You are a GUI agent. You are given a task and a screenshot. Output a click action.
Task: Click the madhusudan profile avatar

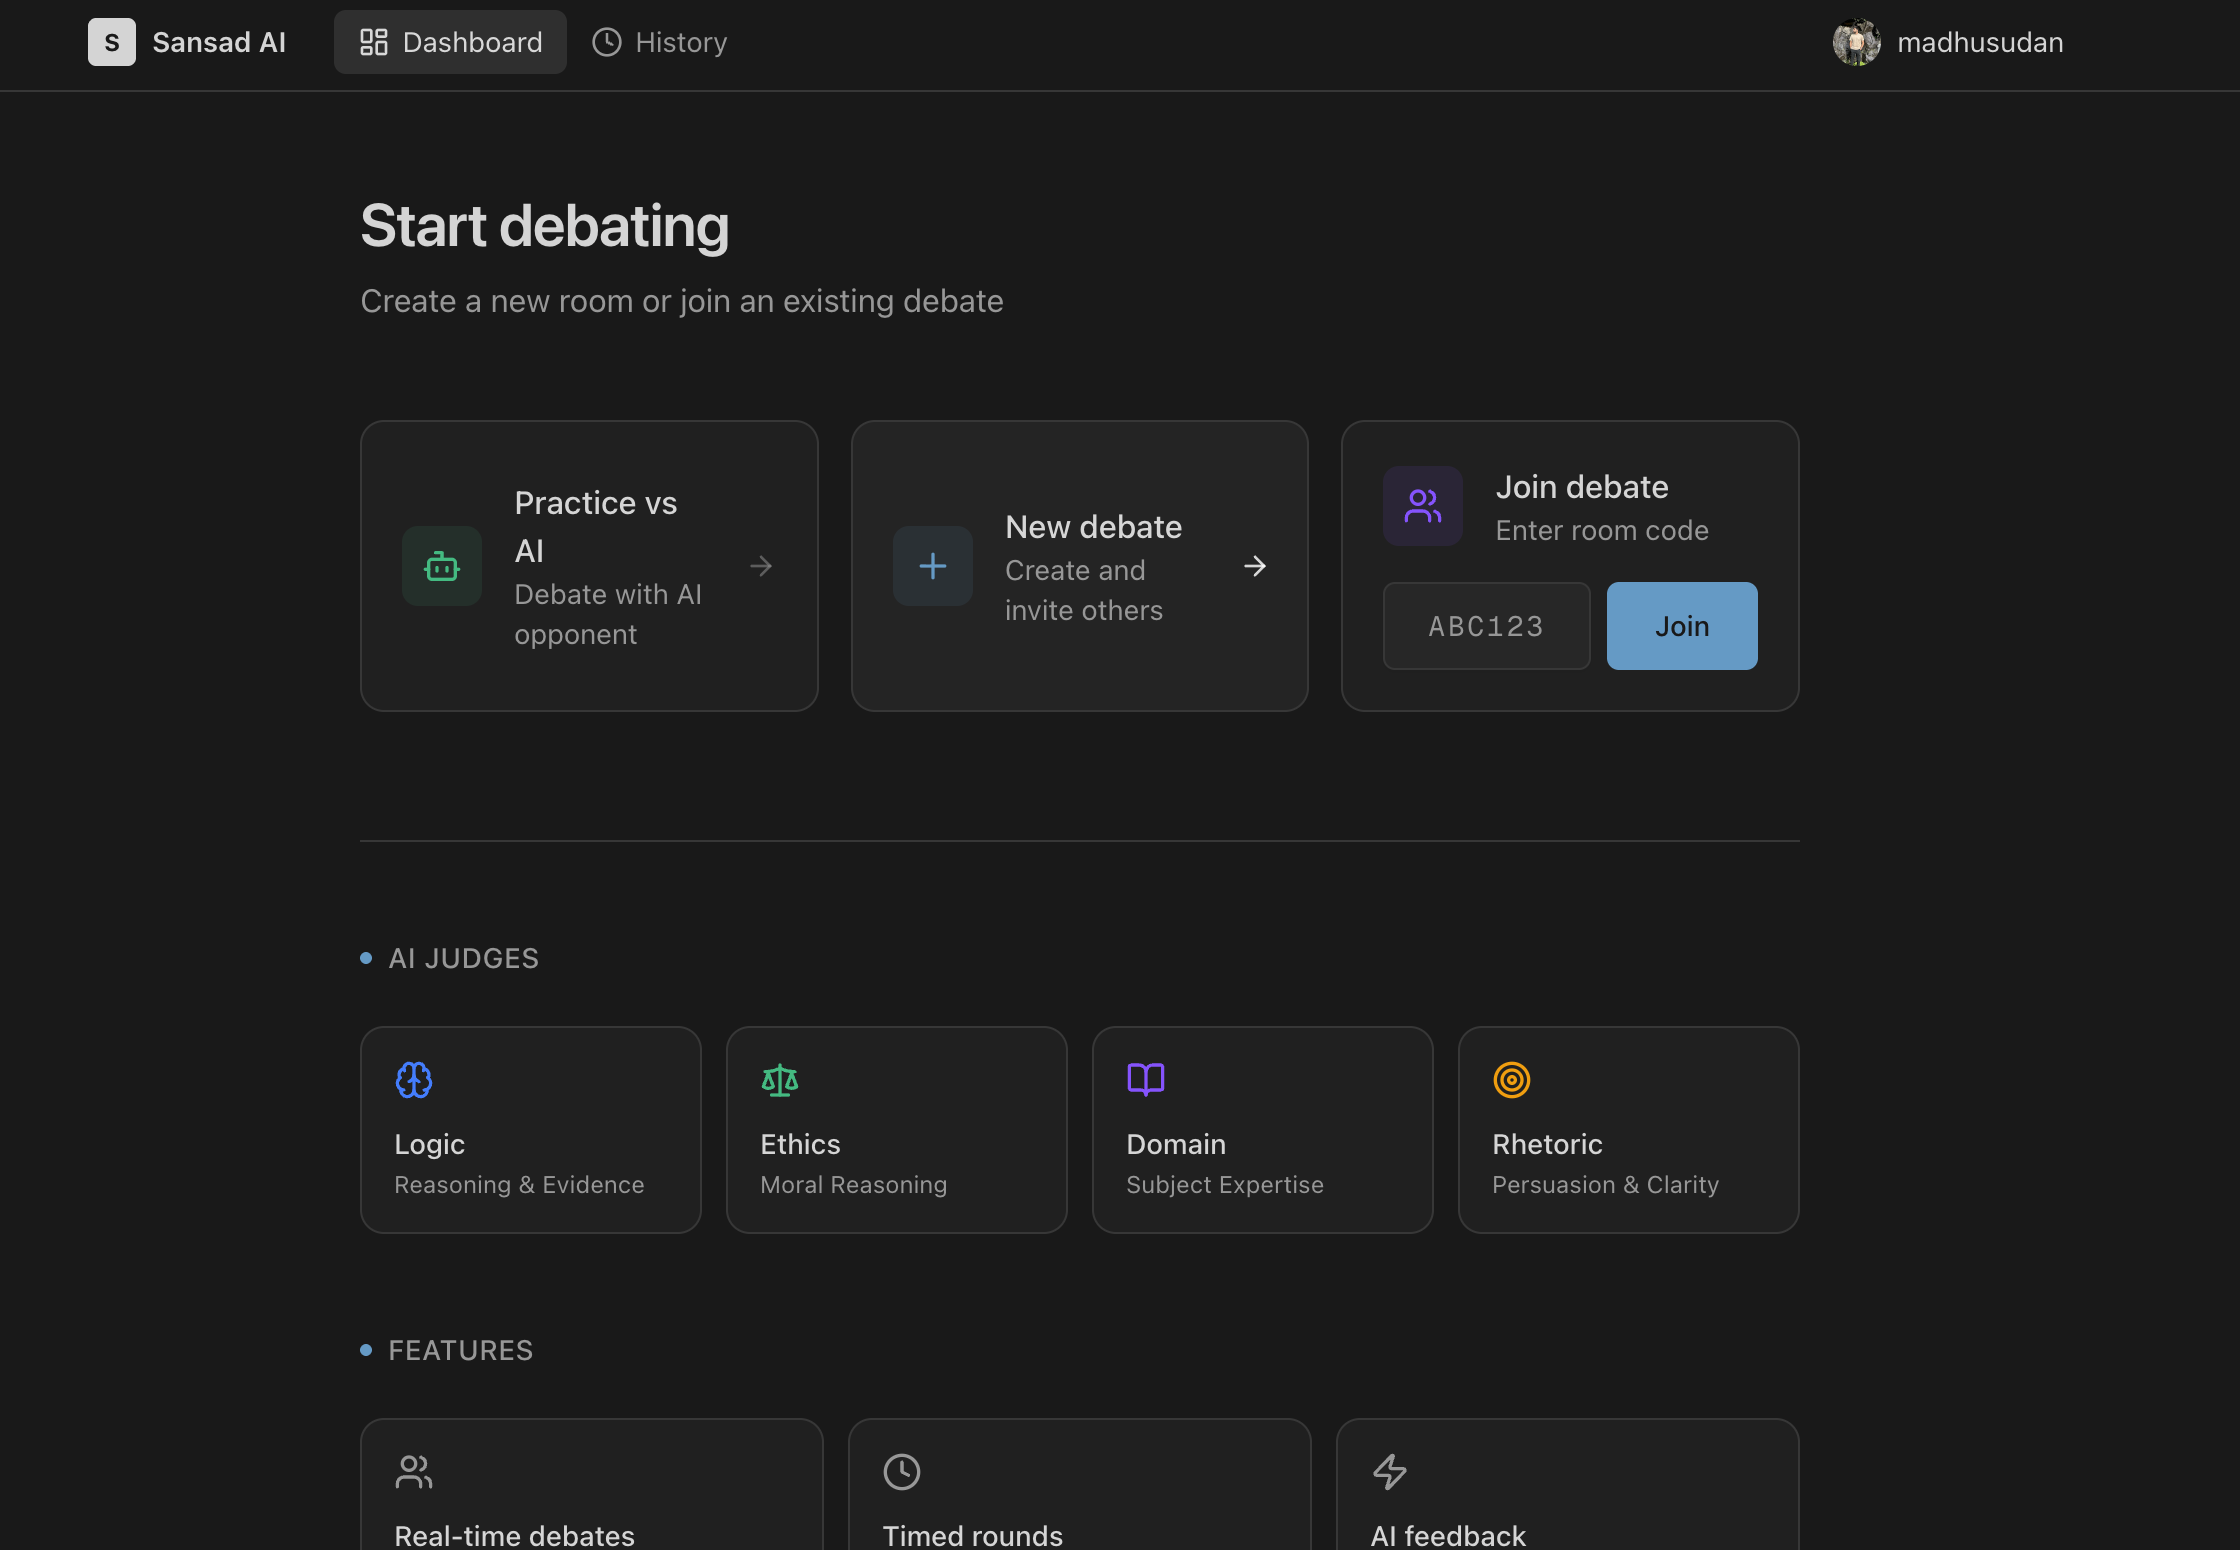(x=1856, y=42)
